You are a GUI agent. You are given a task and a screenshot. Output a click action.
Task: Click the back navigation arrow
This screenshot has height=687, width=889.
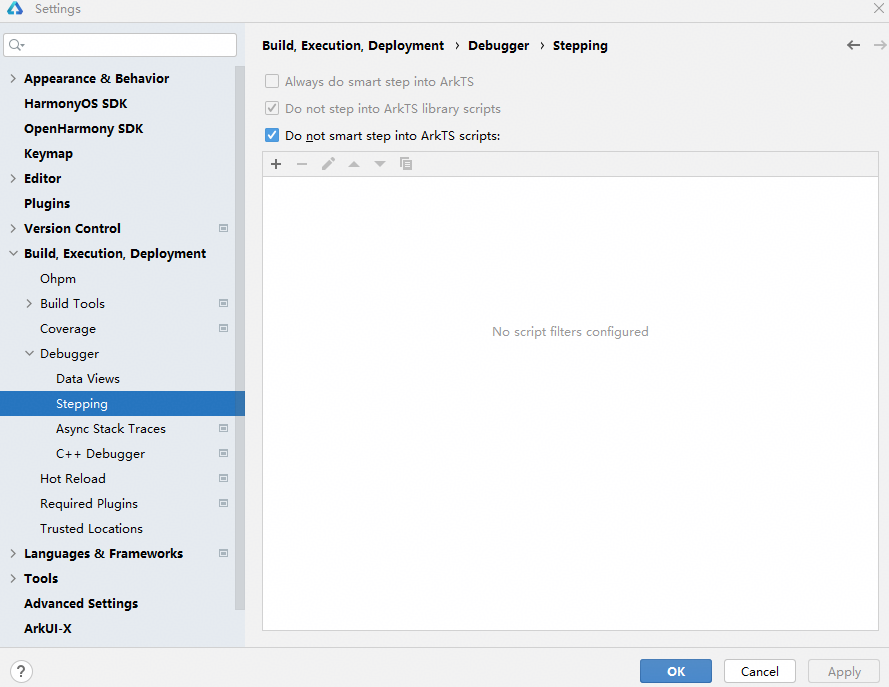pos(853,45)
